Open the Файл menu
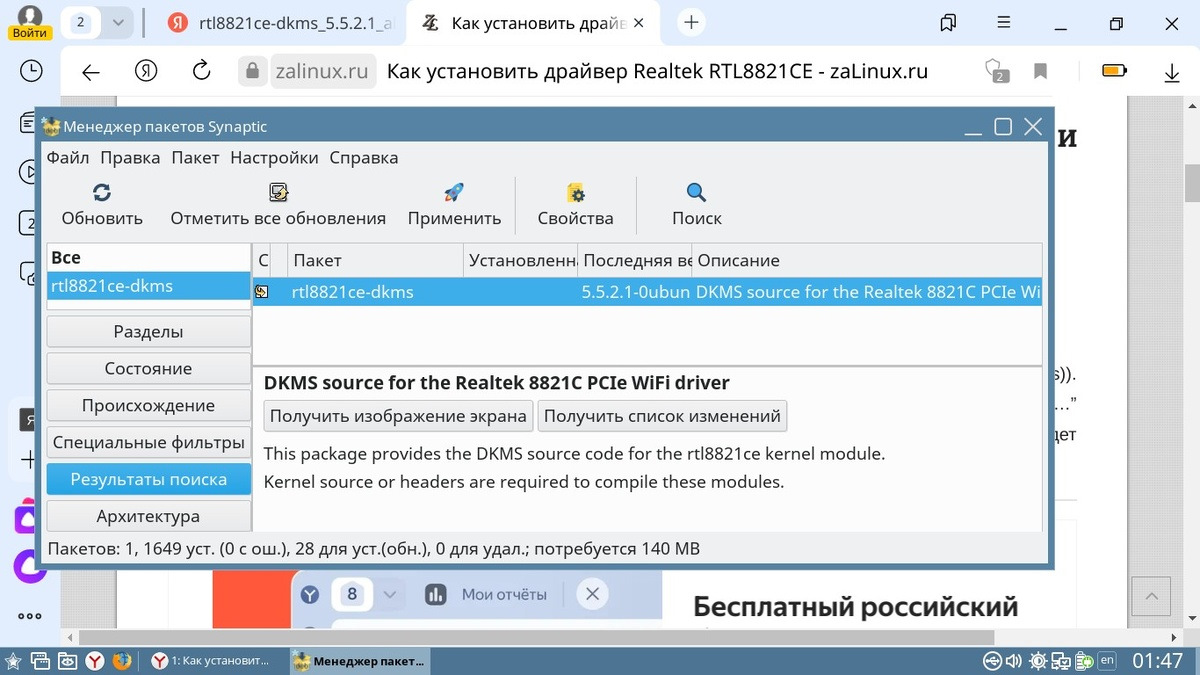 (x=68, y=157)
